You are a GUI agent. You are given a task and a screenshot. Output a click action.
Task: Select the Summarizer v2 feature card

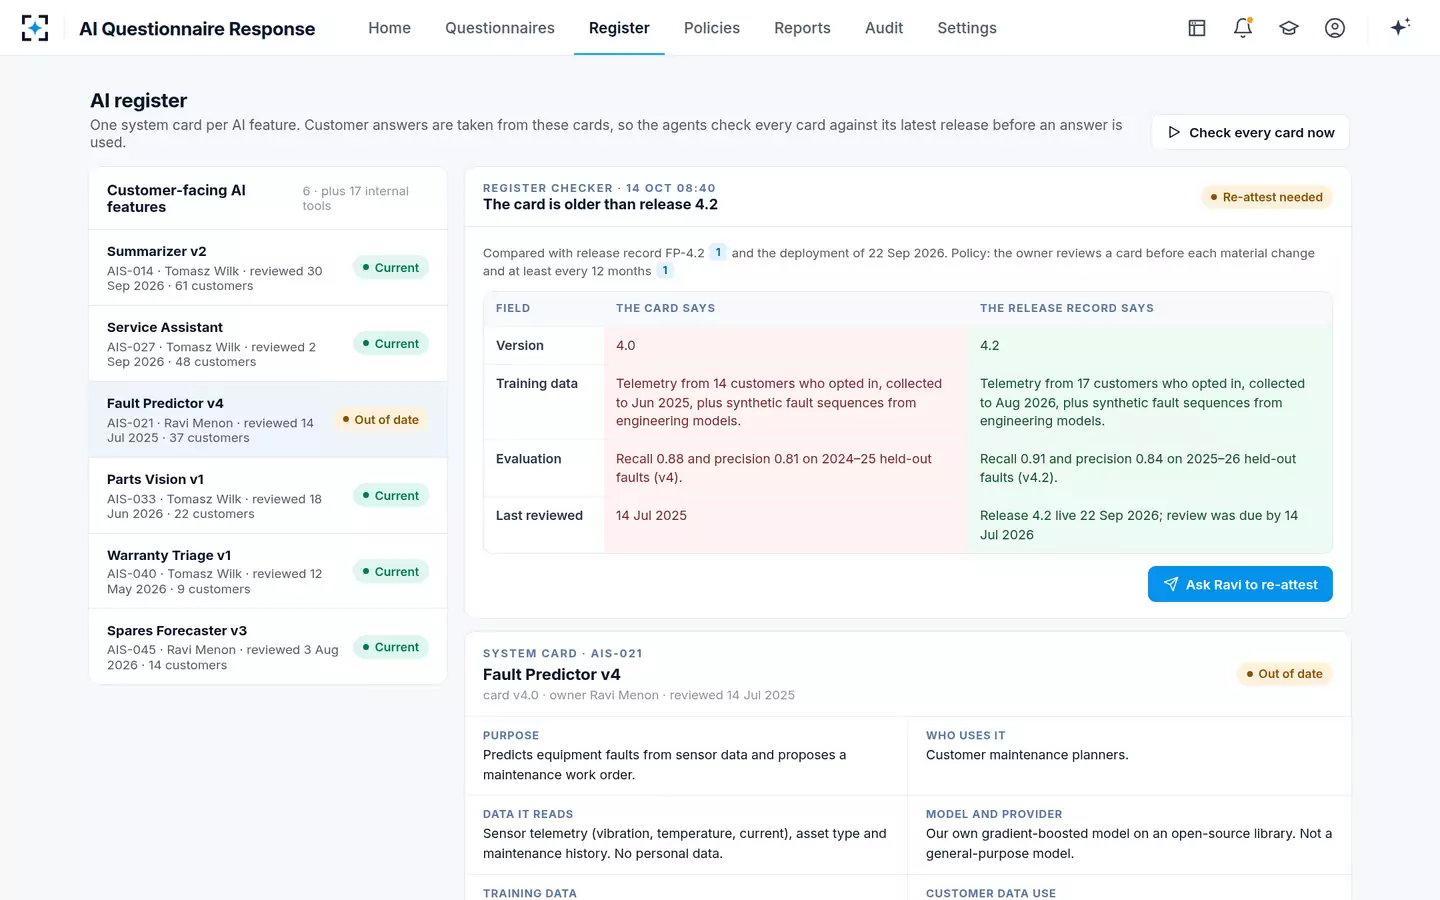pyautogui.click(x=268, y=268)
